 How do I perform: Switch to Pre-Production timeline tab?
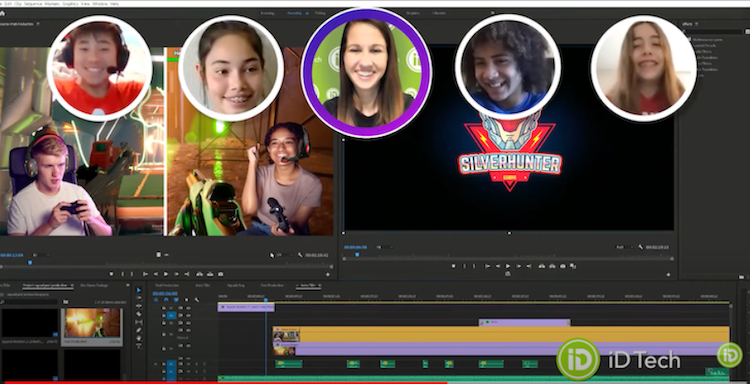[x=272, y=285]
